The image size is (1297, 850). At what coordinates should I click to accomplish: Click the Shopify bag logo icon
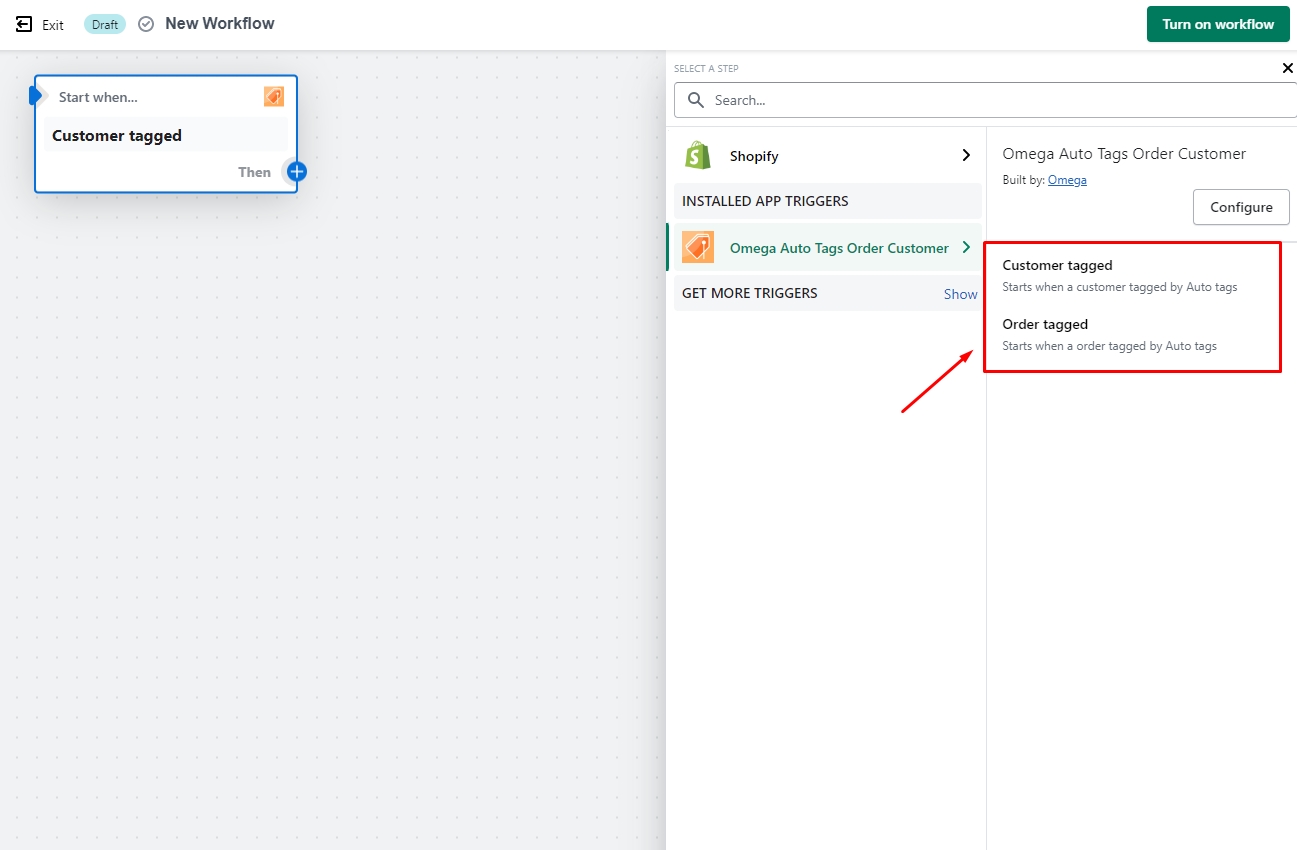[x=697, y=155]
